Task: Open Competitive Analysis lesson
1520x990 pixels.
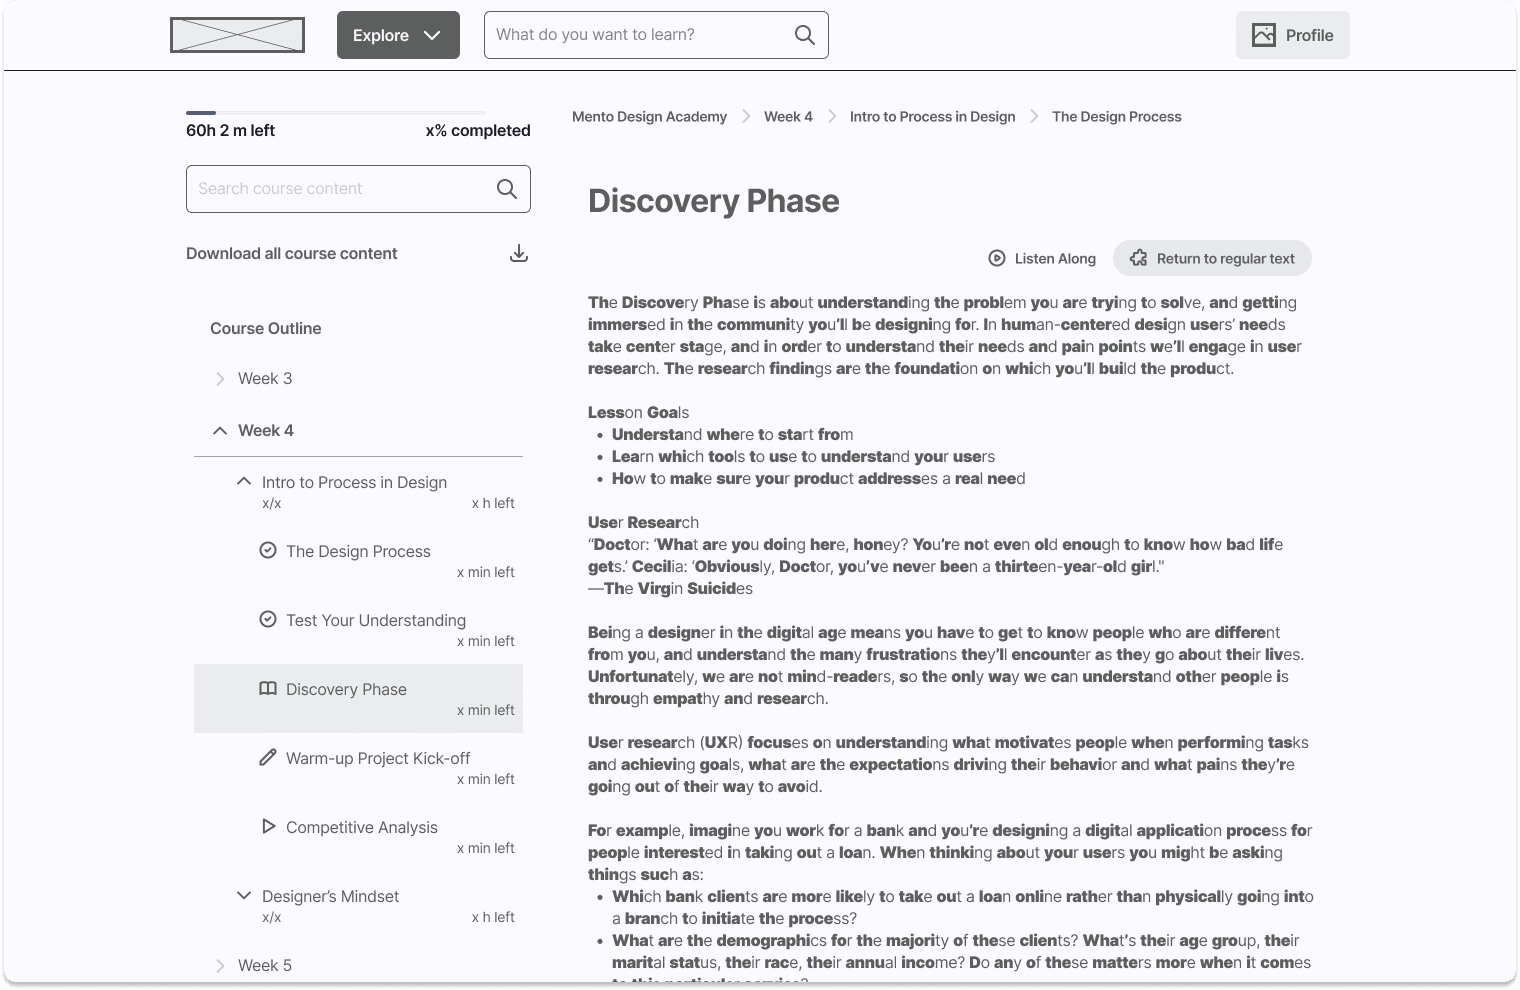Action: [362, 828]
